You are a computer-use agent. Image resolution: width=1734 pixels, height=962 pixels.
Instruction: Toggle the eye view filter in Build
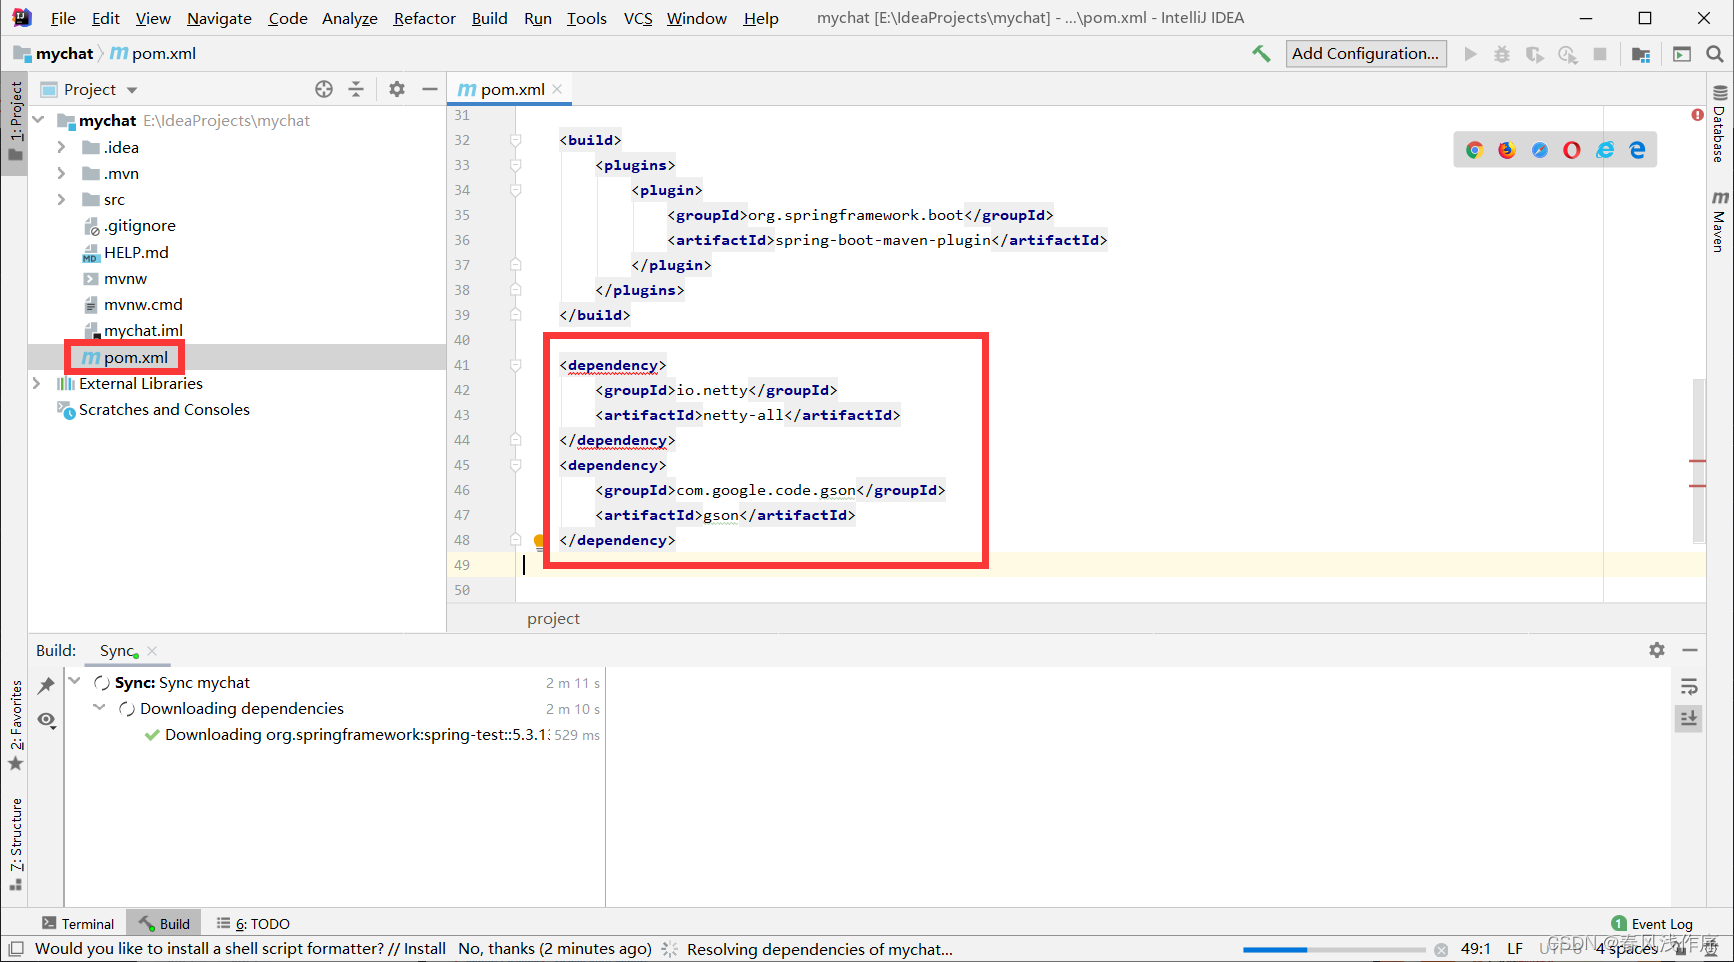46,720
